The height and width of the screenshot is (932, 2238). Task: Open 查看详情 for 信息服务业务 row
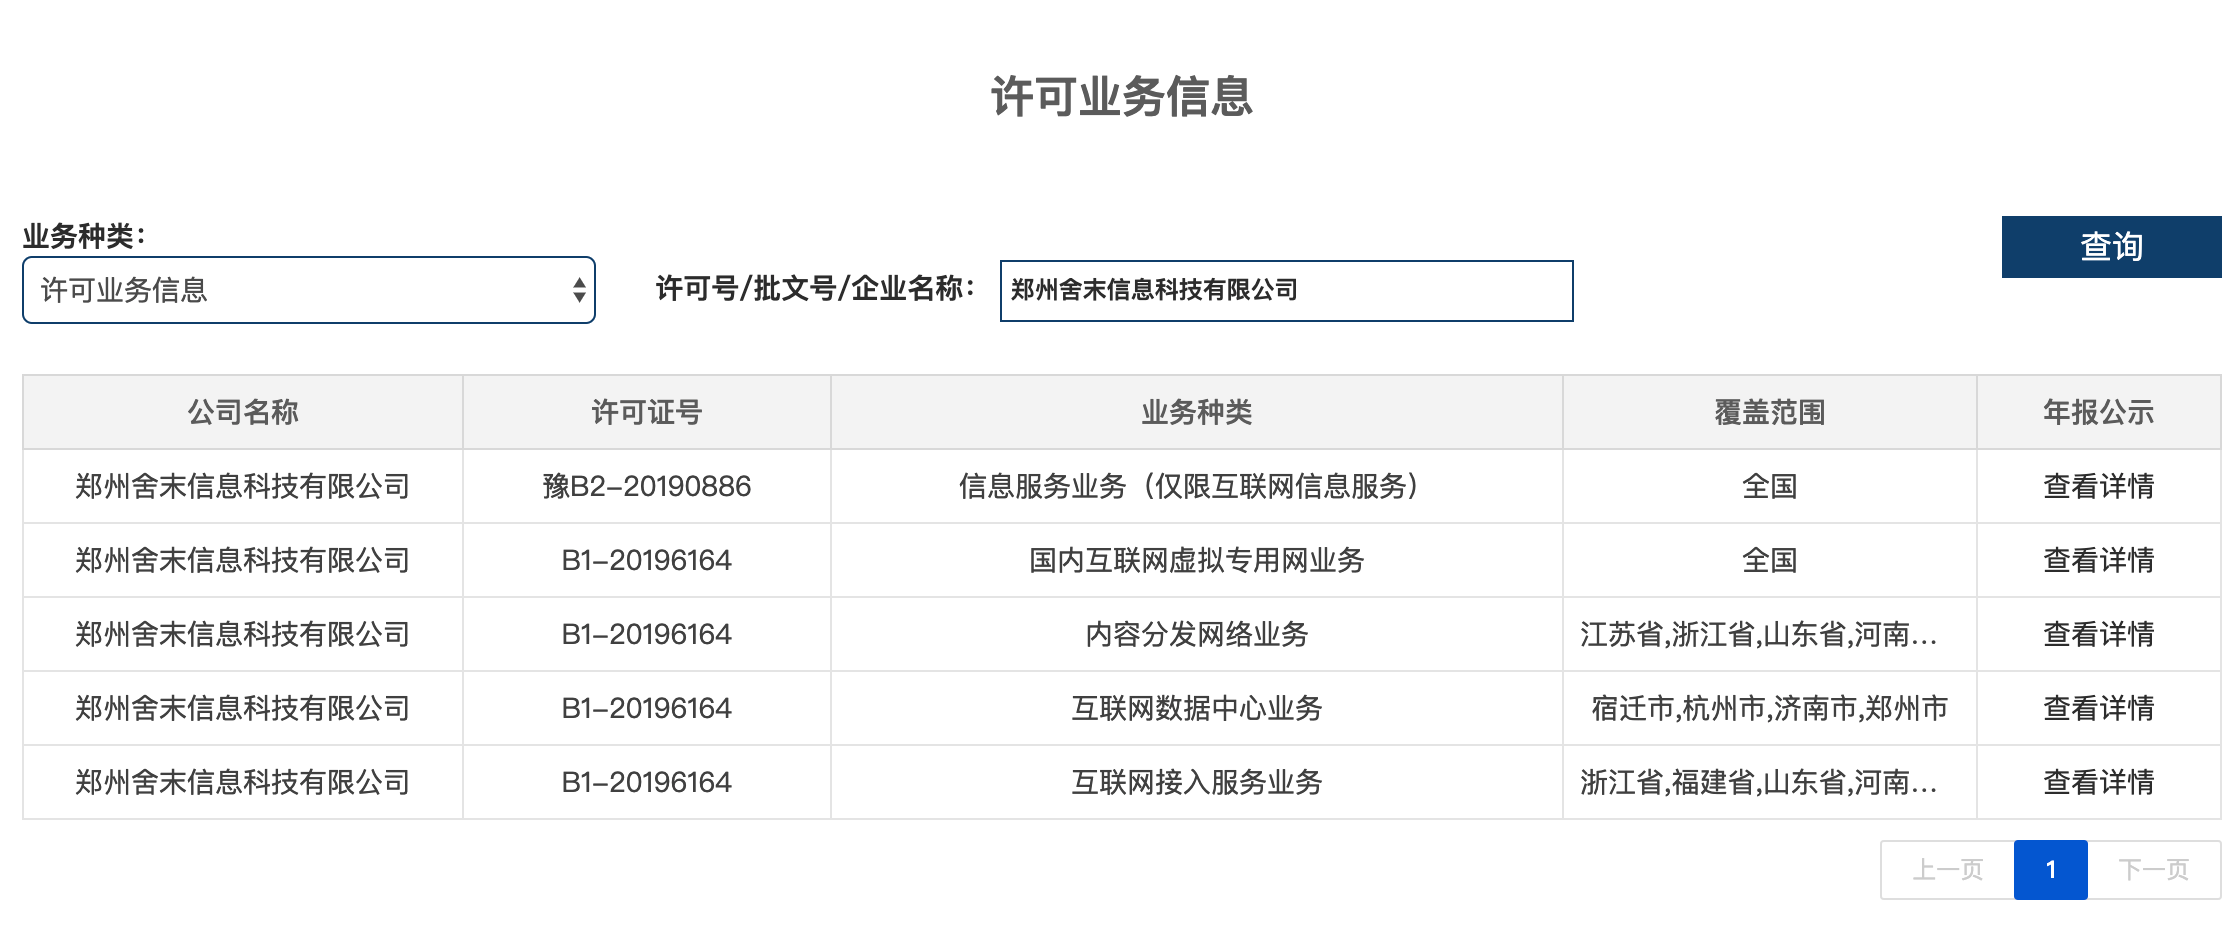point(2098,486)
